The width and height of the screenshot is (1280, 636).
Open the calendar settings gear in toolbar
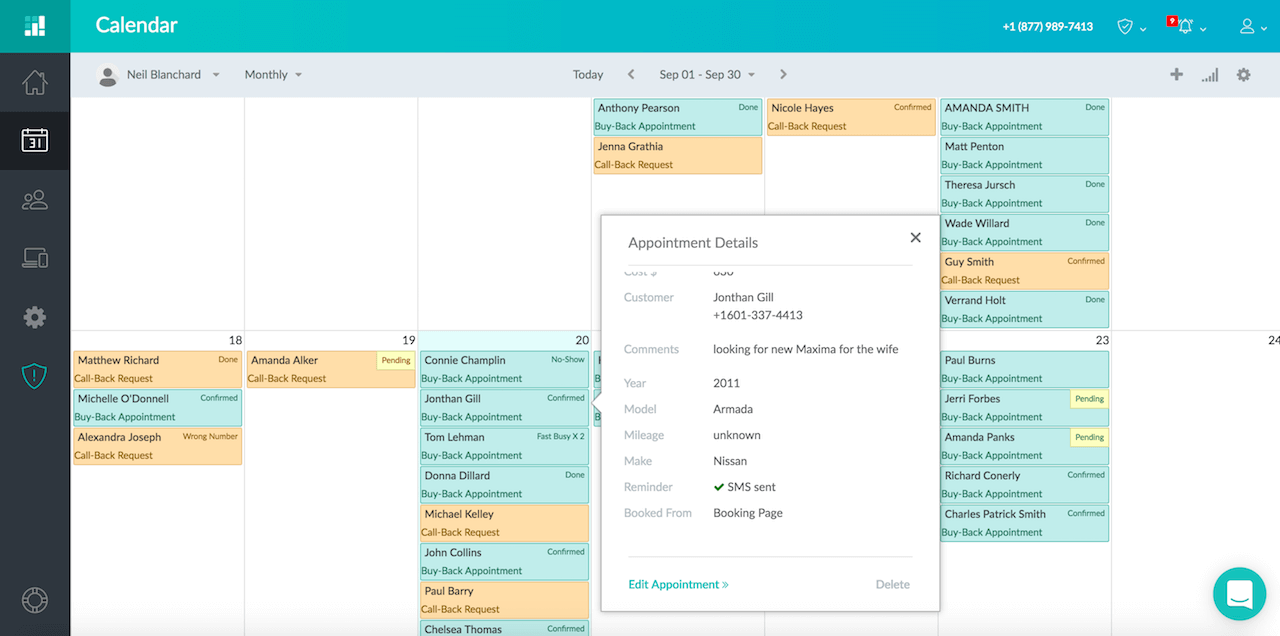pos(1243,75)
